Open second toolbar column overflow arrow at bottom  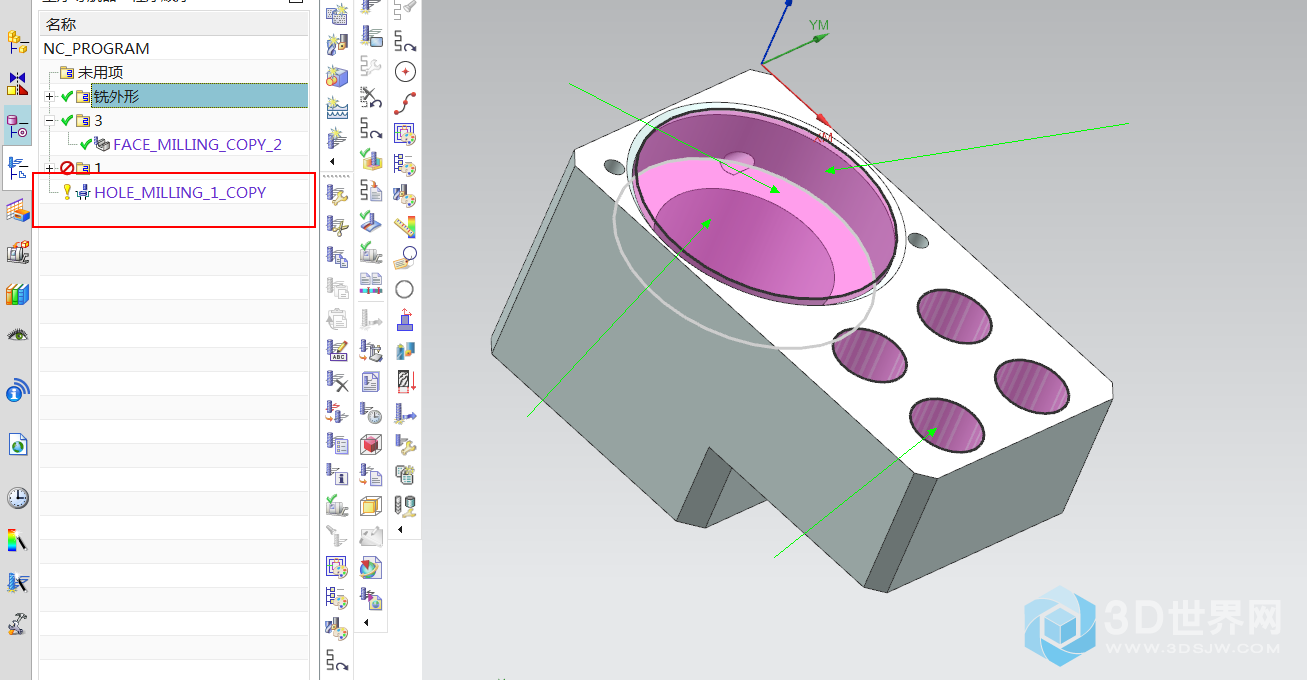pos(366,623)
